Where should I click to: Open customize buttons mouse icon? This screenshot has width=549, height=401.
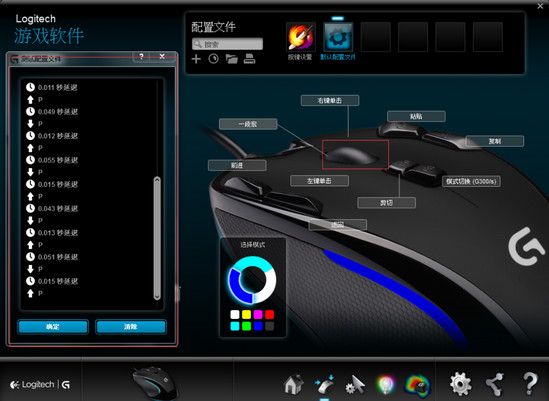(325, 384)
